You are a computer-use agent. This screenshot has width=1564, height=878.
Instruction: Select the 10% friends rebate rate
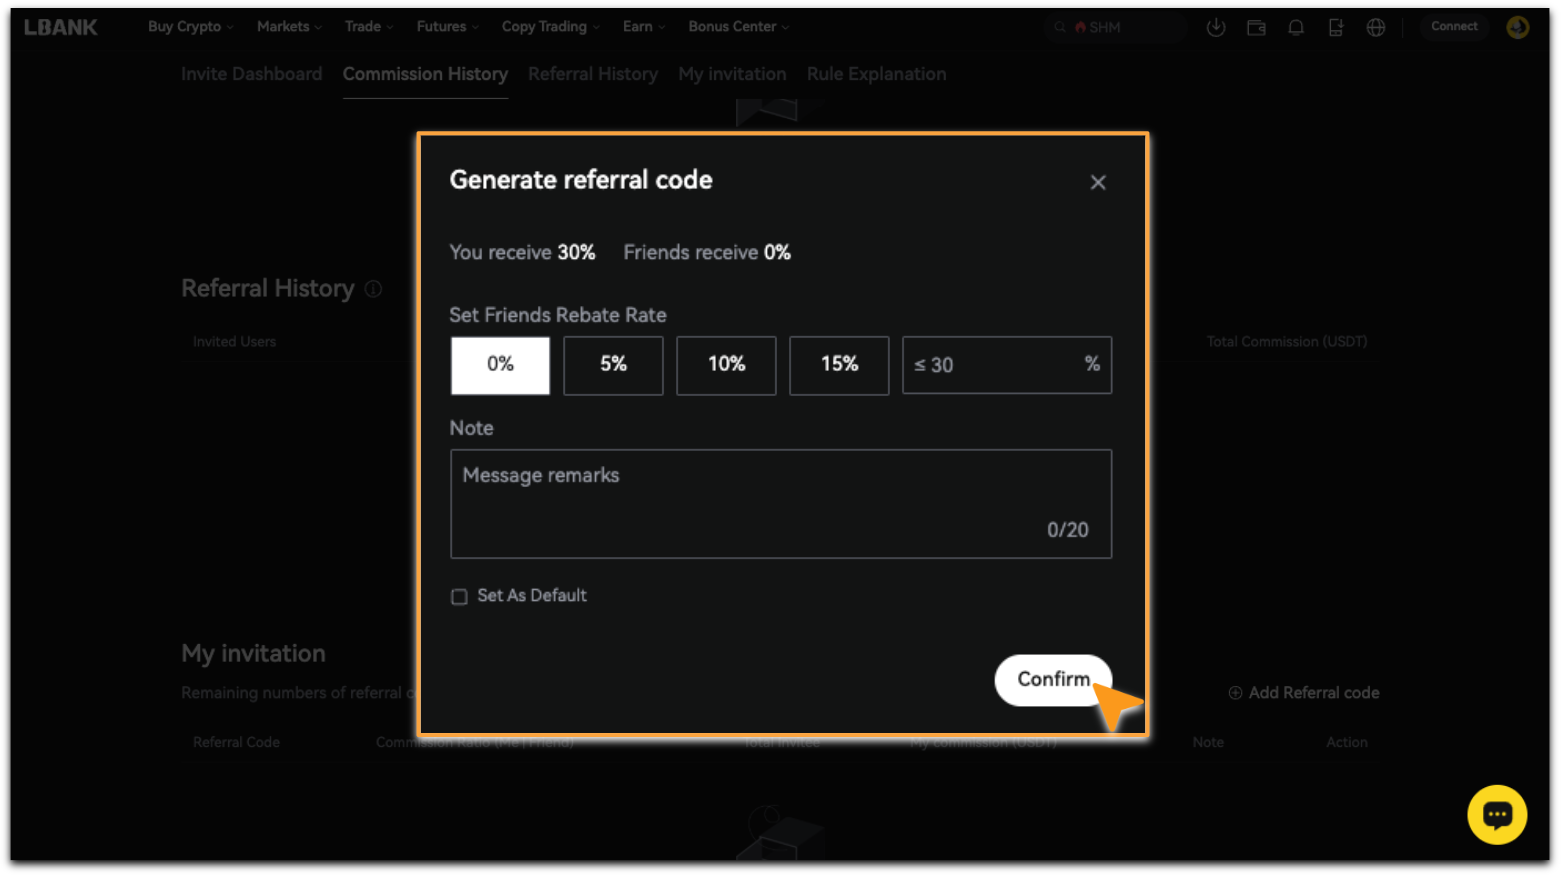click(726, 365)
